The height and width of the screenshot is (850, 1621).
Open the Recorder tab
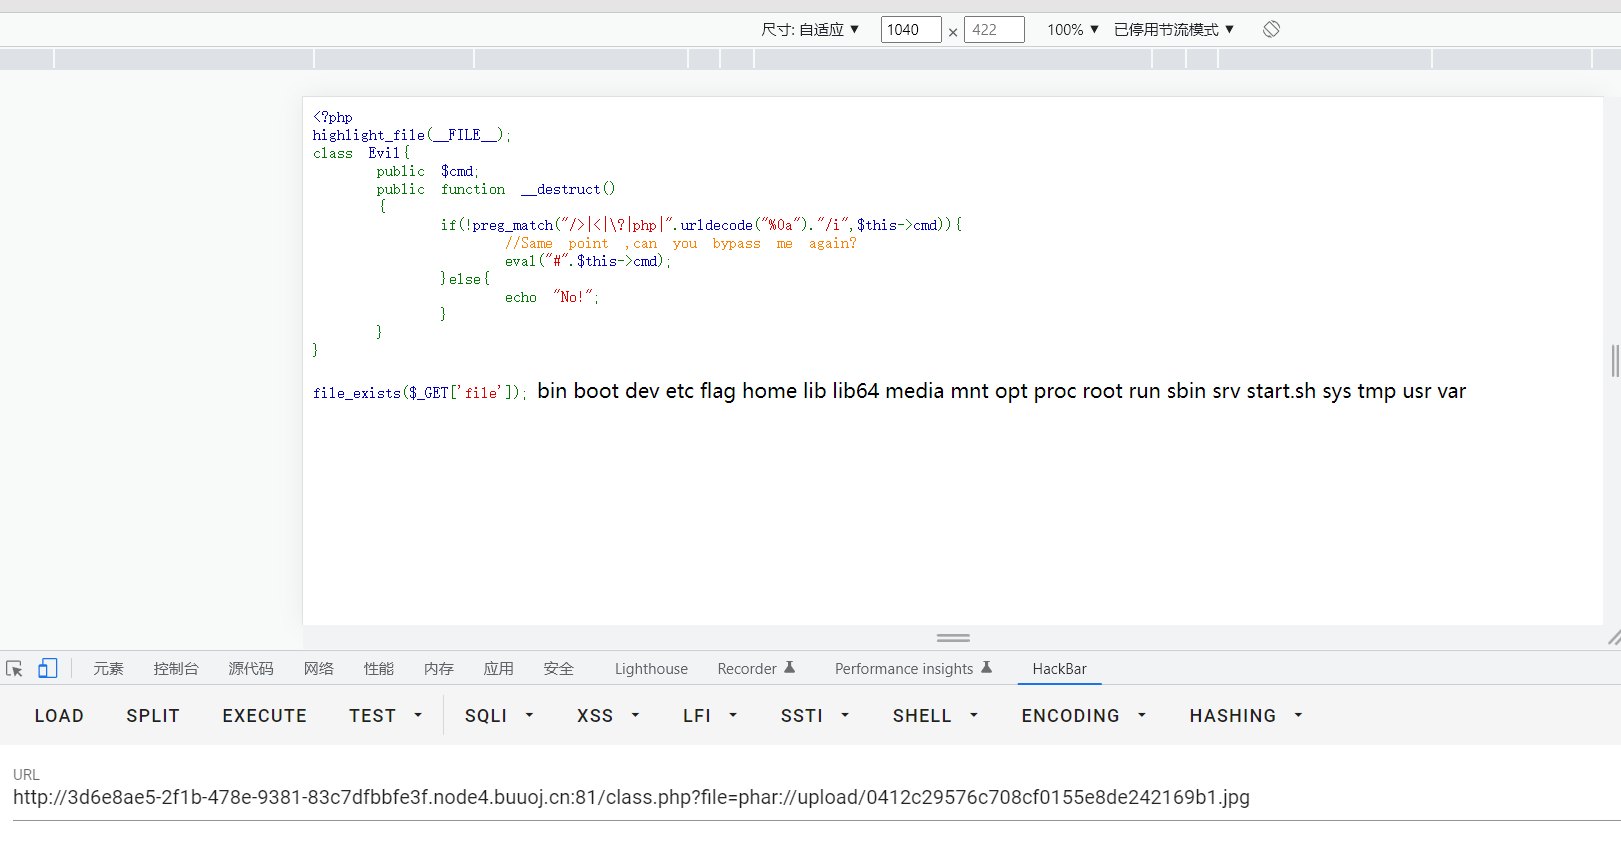click(x=756, y=669)
